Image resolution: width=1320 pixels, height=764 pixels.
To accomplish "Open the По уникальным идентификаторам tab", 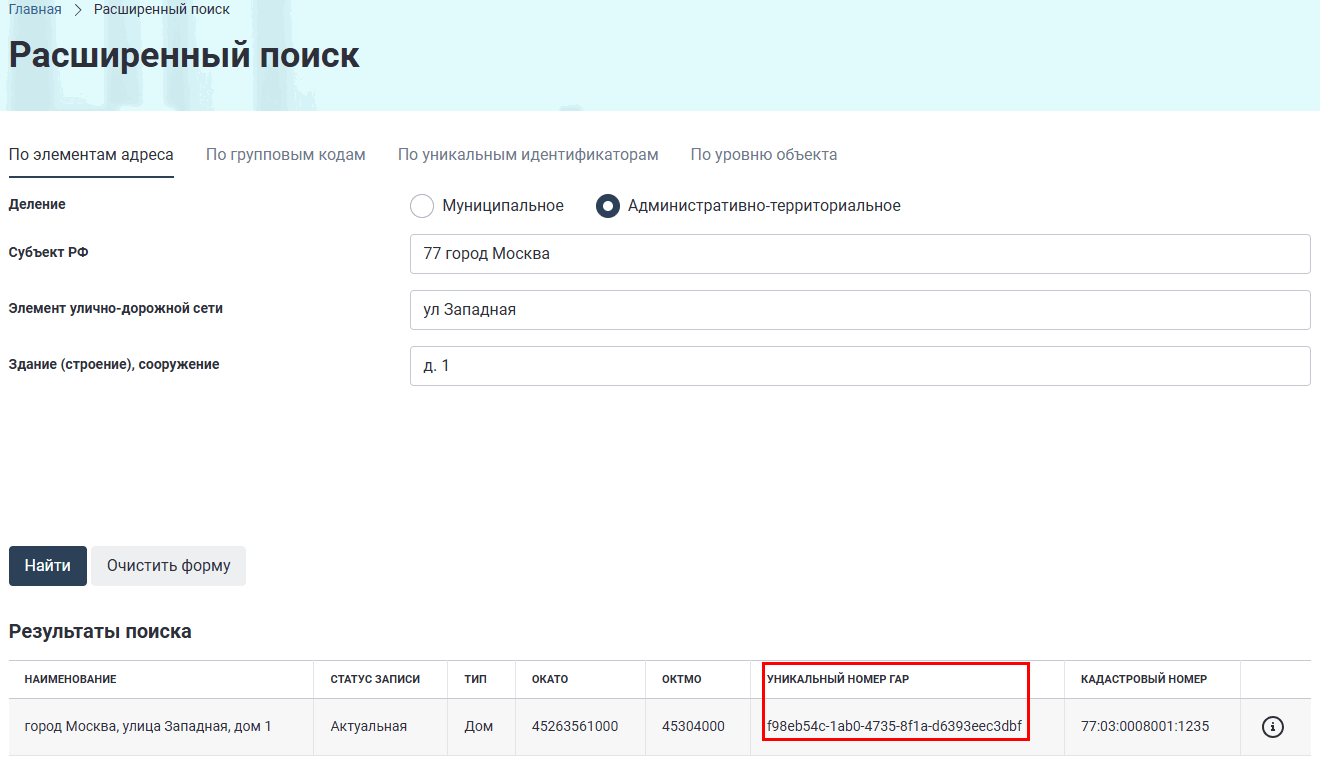I will click(x=528, y=155).
